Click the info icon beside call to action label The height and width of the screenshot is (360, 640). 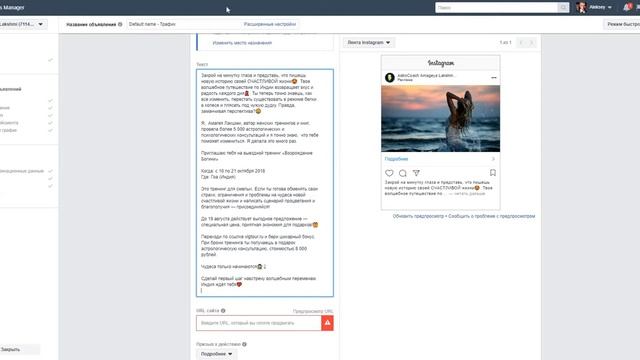tap(244, 344)
